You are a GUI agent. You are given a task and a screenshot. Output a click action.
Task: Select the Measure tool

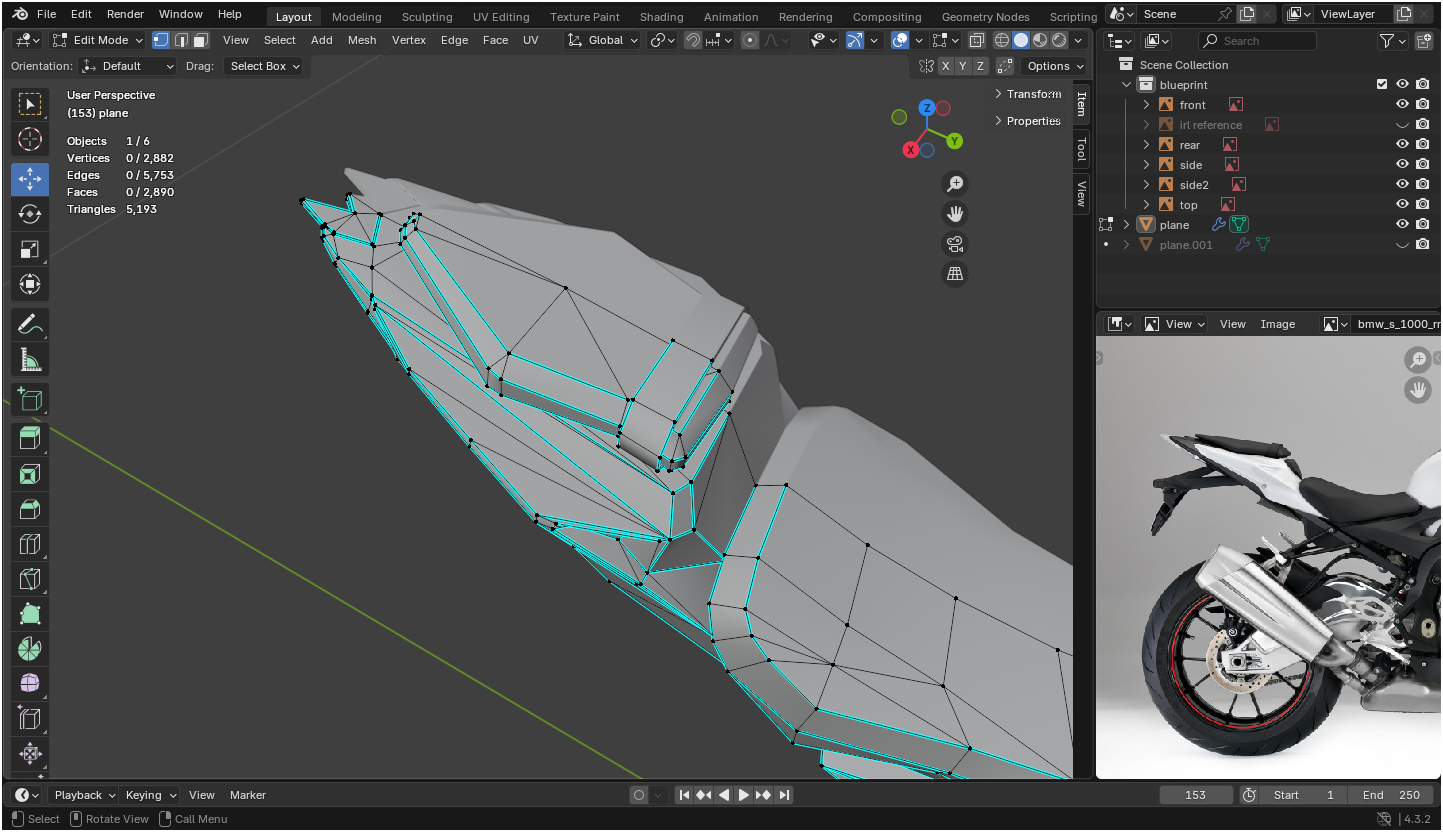30,359
